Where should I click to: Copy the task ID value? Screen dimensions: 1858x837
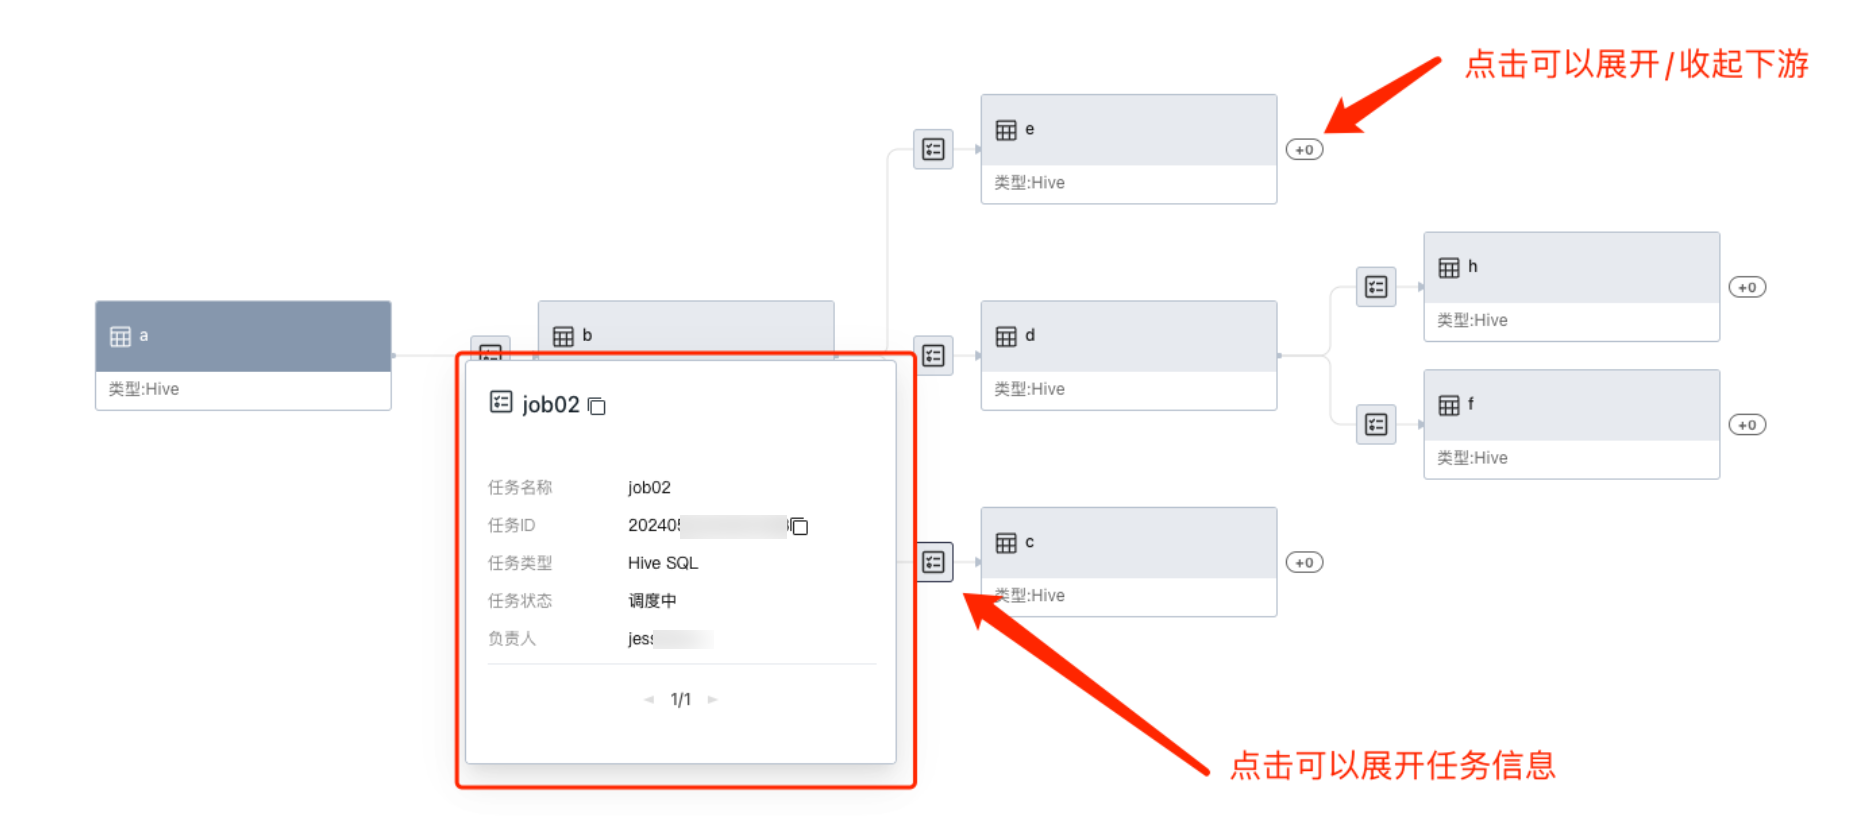[800, 526]
